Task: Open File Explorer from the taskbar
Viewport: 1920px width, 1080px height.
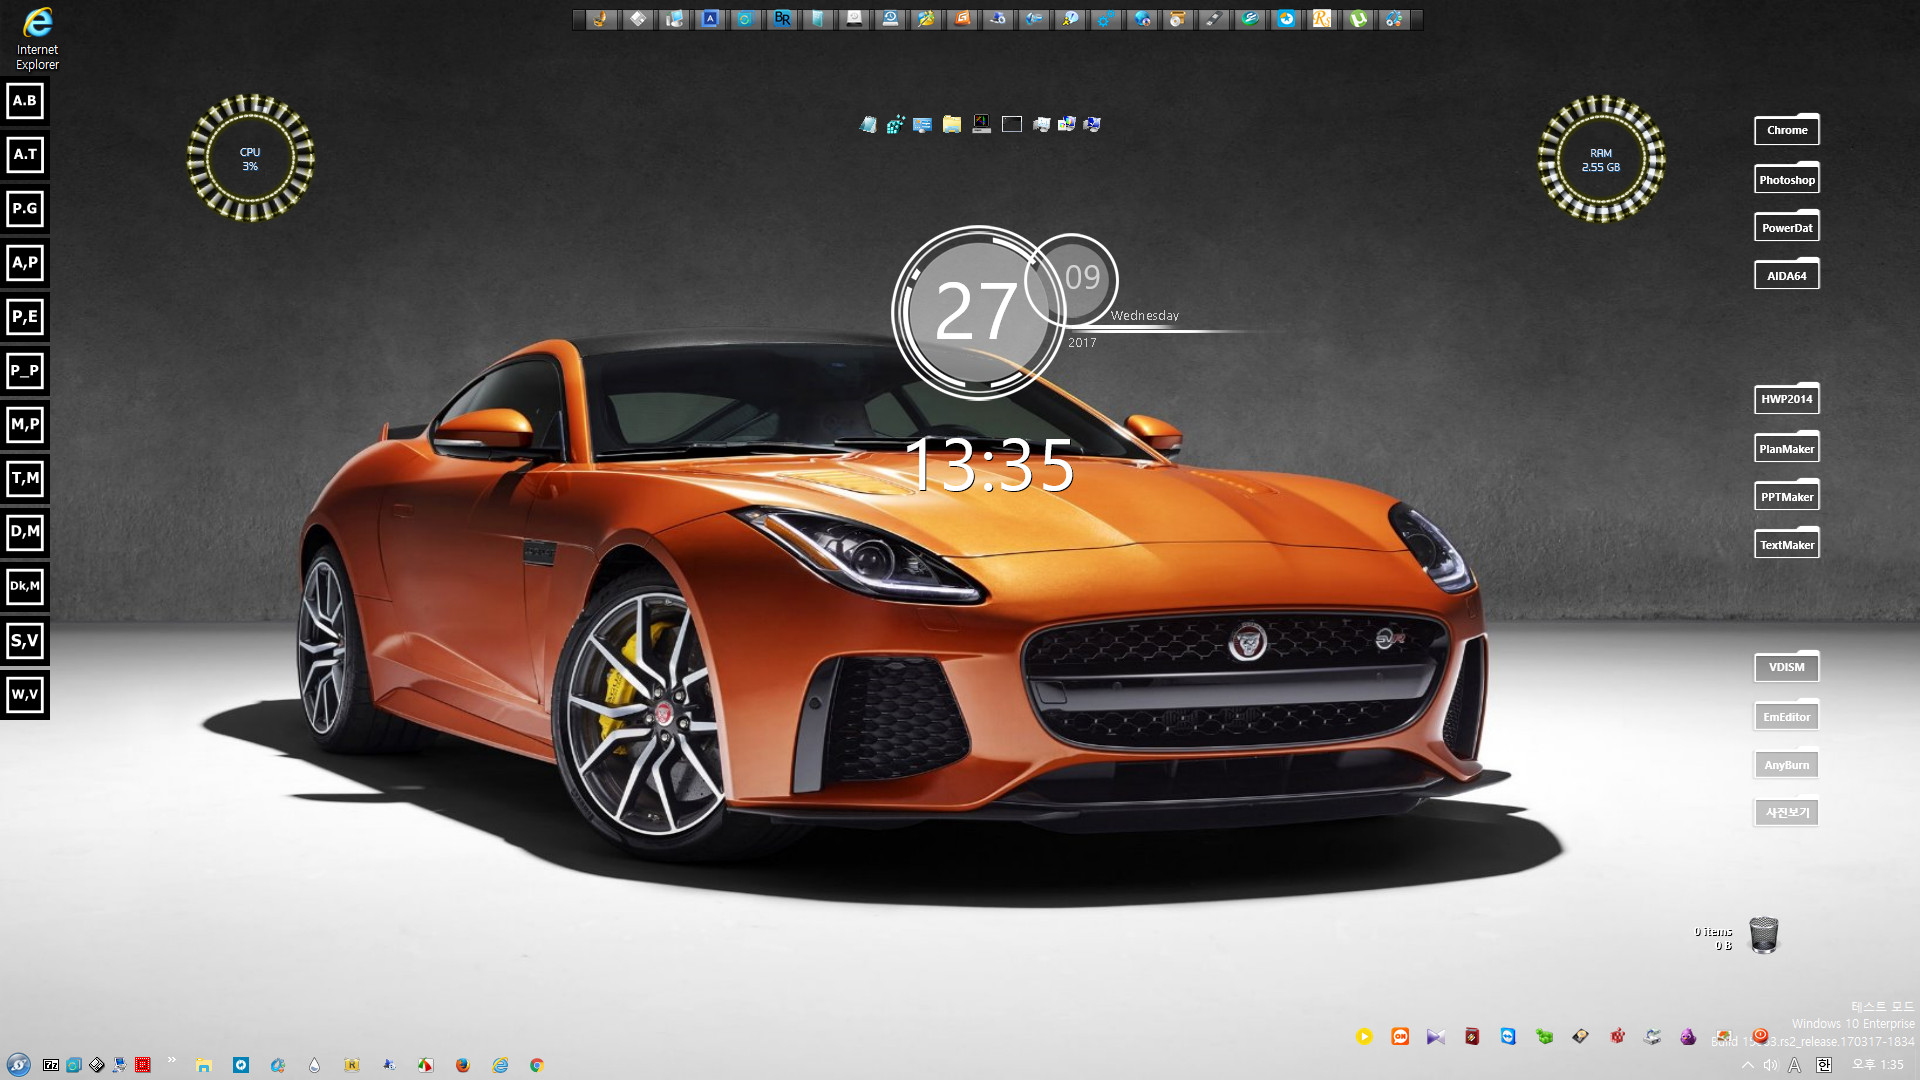Action: tap(204, 1065)
